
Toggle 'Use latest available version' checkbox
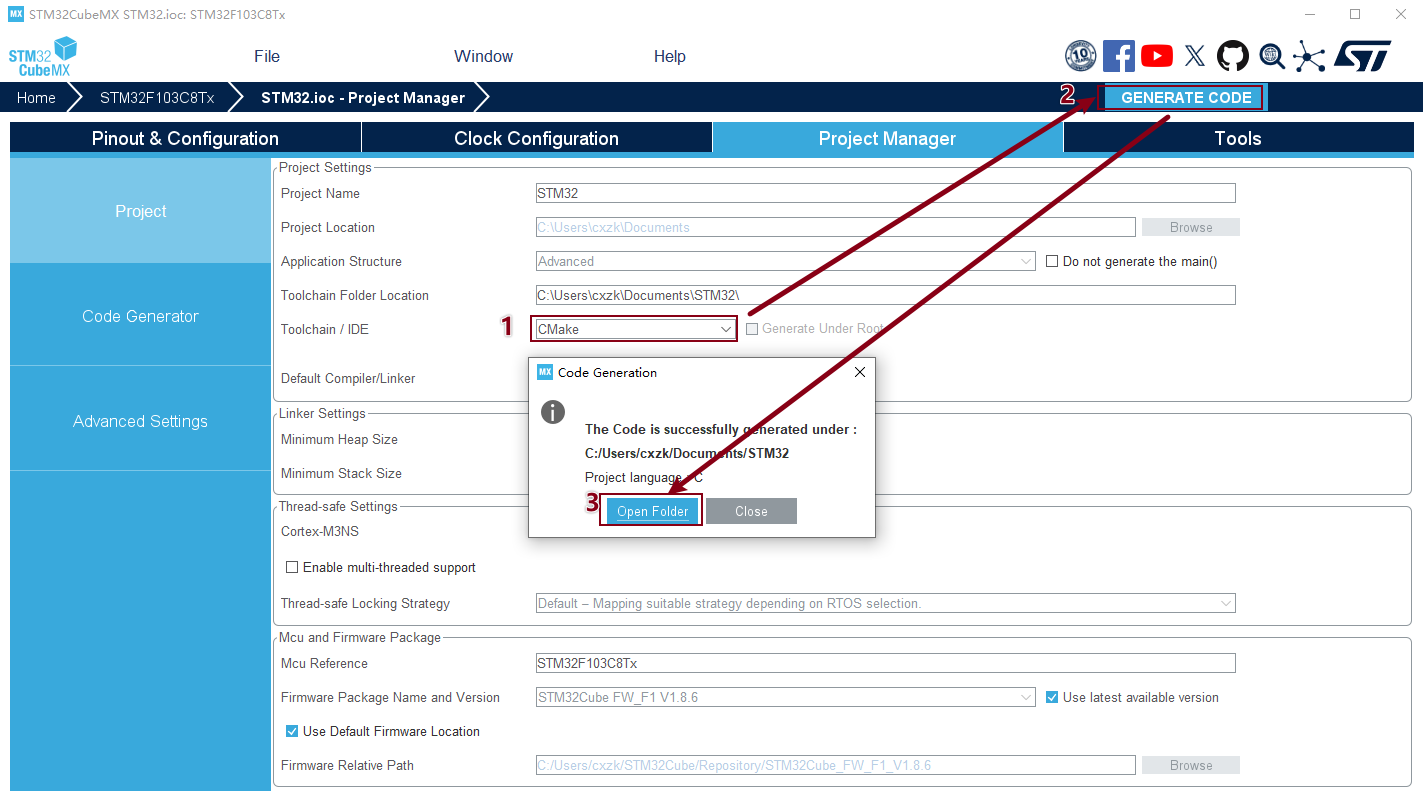click(x=1052, y=697)
